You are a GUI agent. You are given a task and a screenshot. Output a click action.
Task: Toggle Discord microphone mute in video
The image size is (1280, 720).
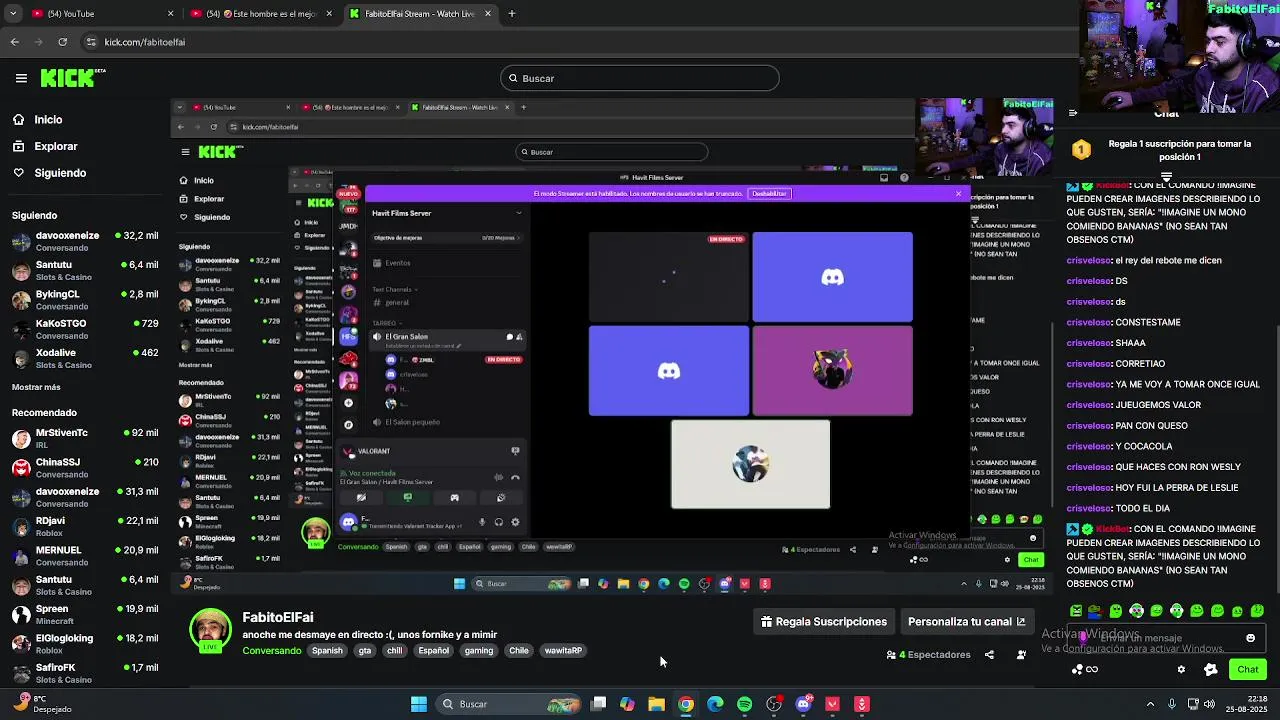(x=481, y=522)
